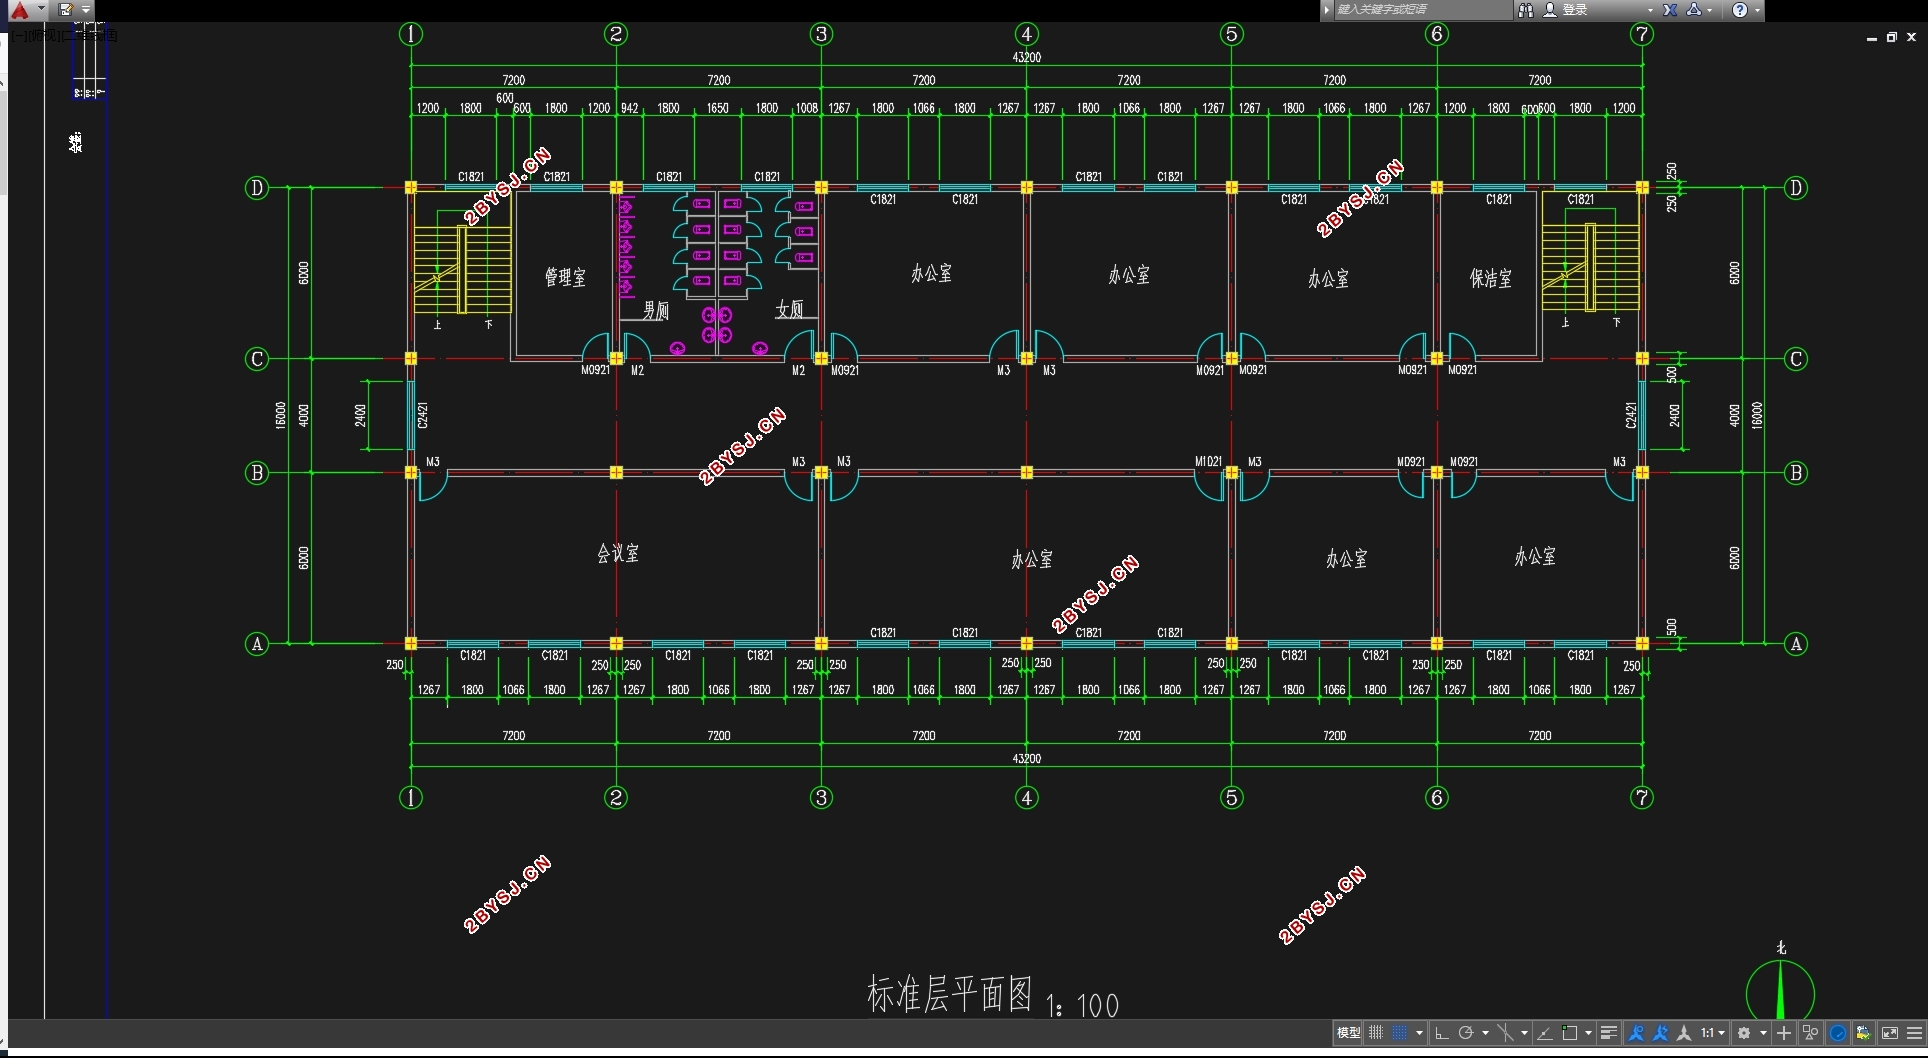Click the north compass symbol in drawing
The height and width of the screenshot is (1058, 1928).
coord(1780,987)
